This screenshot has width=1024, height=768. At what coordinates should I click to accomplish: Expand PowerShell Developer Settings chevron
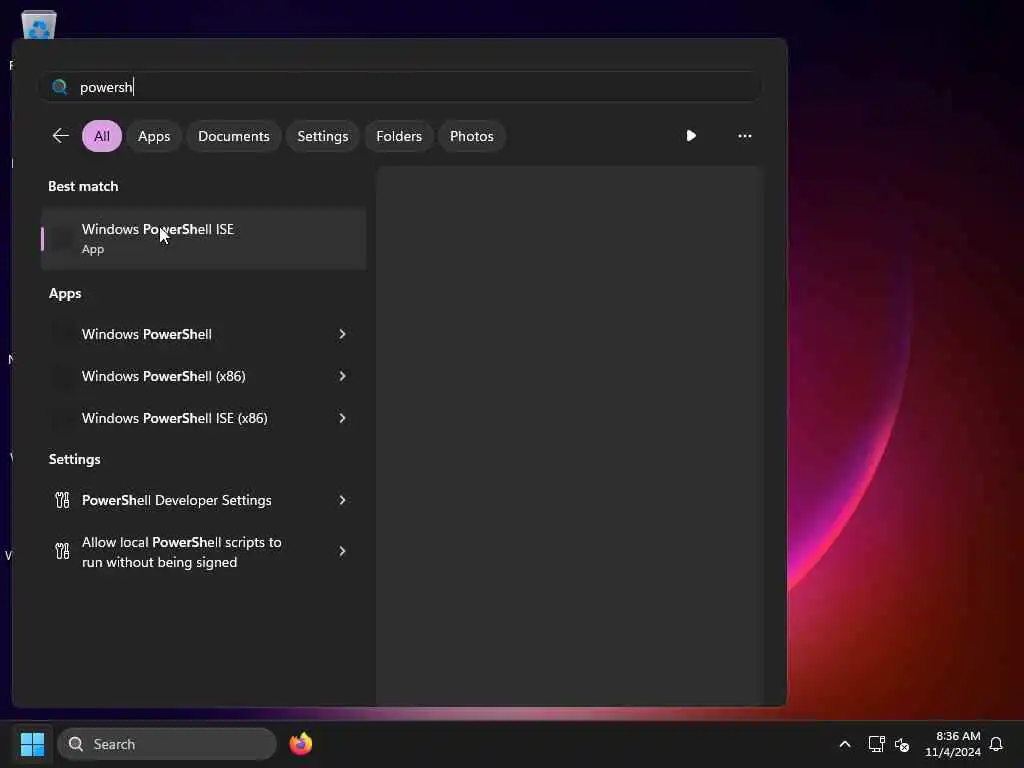[342, 500]
